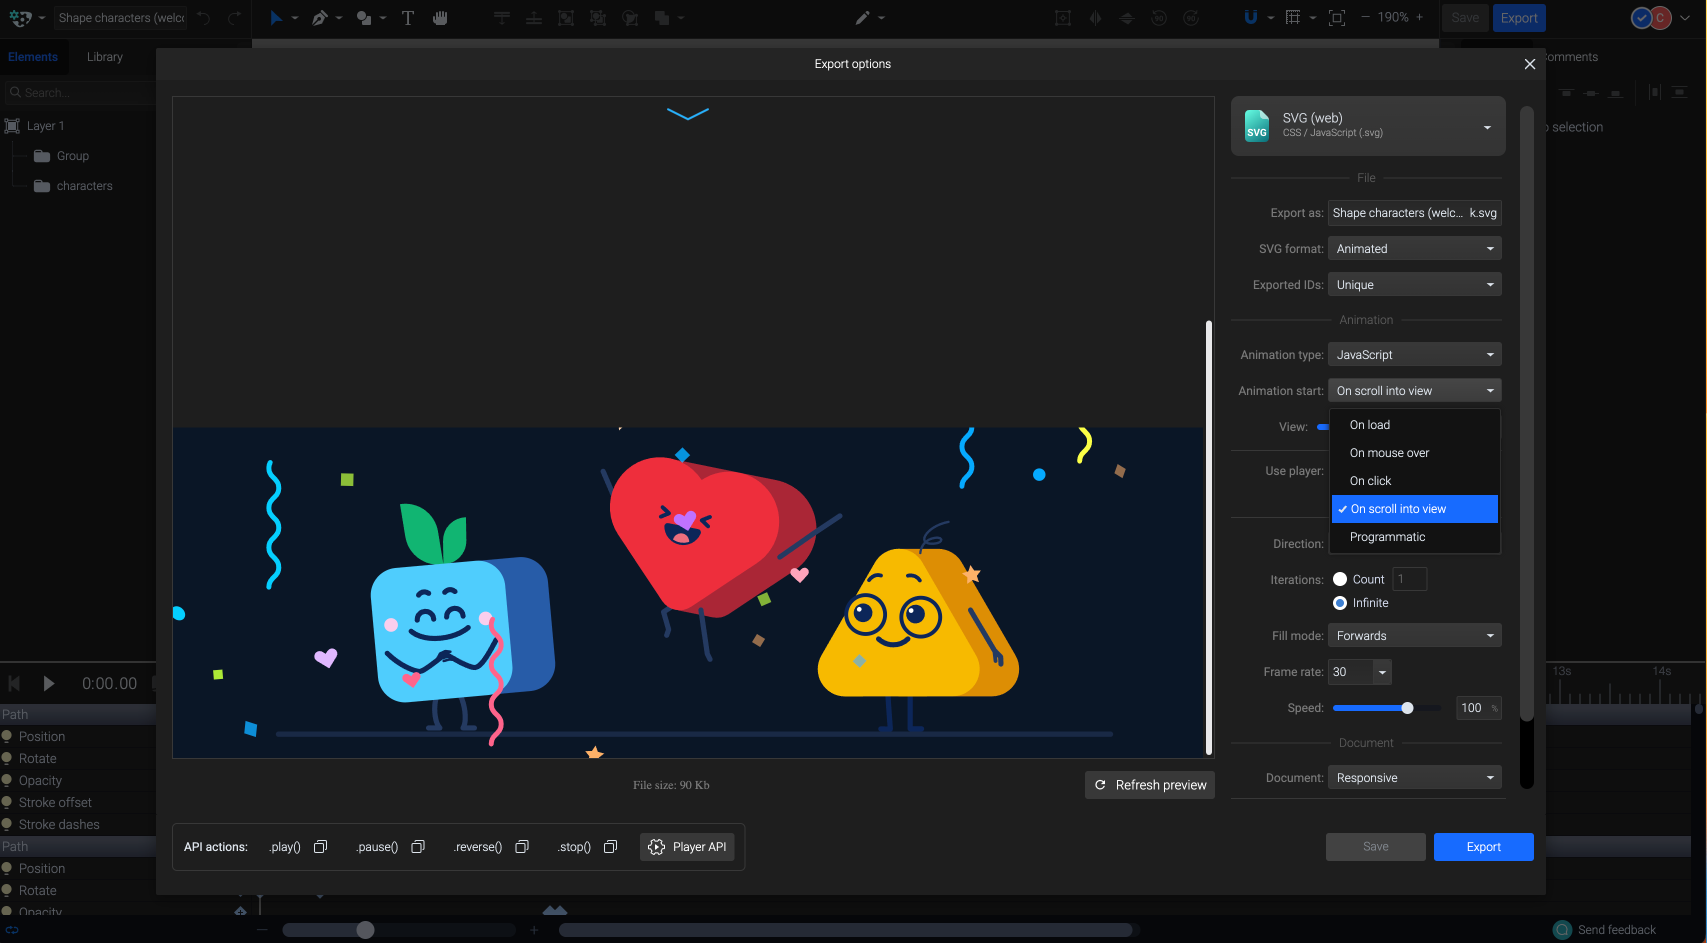Toggle the grid display icon
This screenshot has width=1707, height=943.
1293,17
